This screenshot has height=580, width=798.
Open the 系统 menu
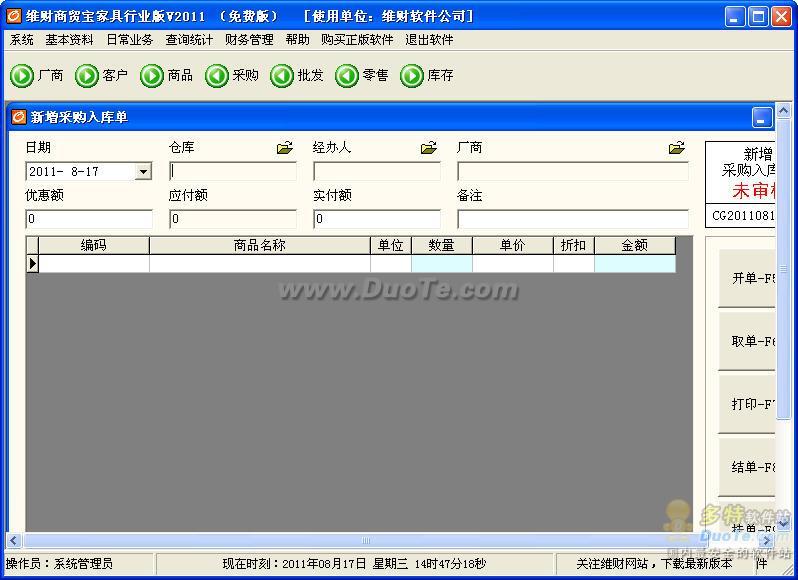click(x=21, y=40)
